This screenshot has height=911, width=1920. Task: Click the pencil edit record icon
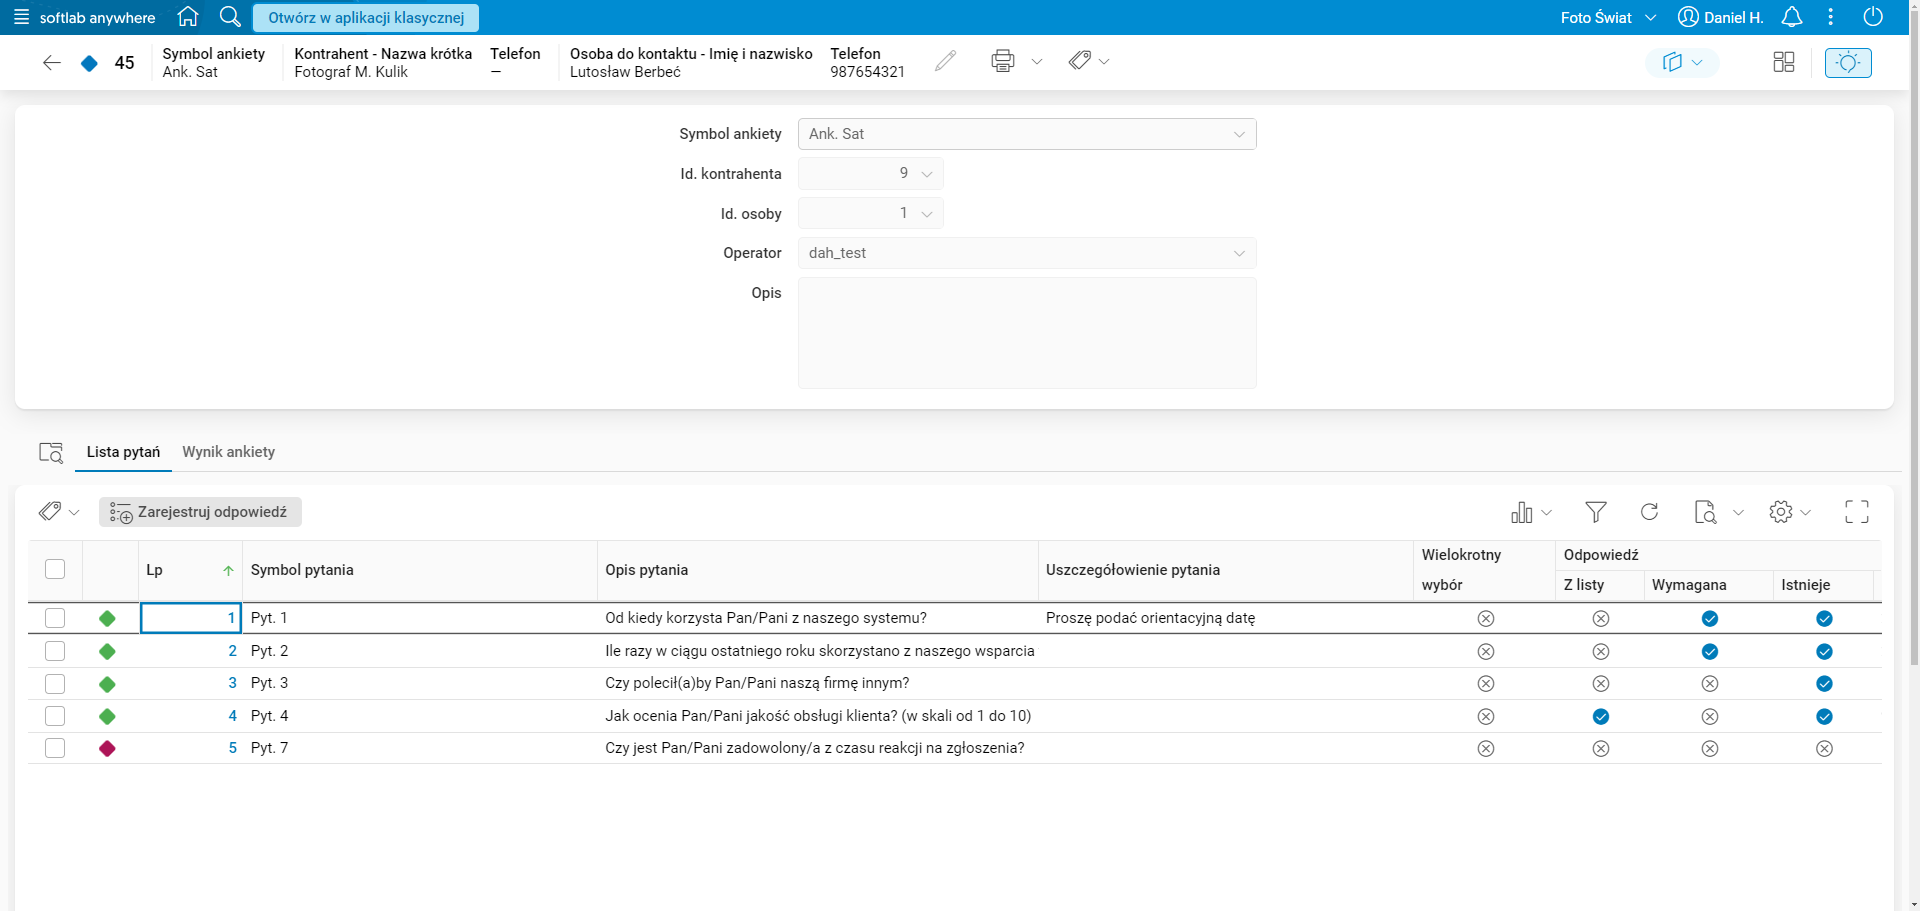(945, 62)
